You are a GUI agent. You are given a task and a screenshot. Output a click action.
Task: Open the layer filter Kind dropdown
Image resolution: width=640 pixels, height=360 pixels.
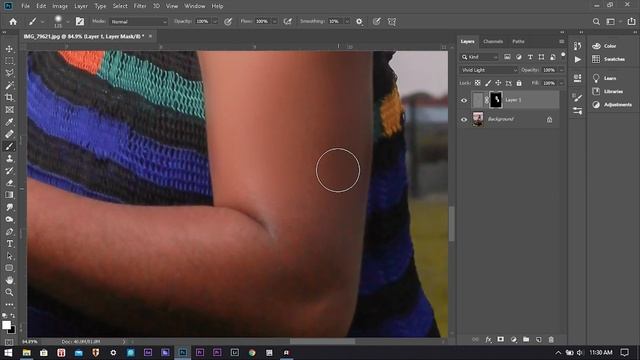tap(480, 57)
